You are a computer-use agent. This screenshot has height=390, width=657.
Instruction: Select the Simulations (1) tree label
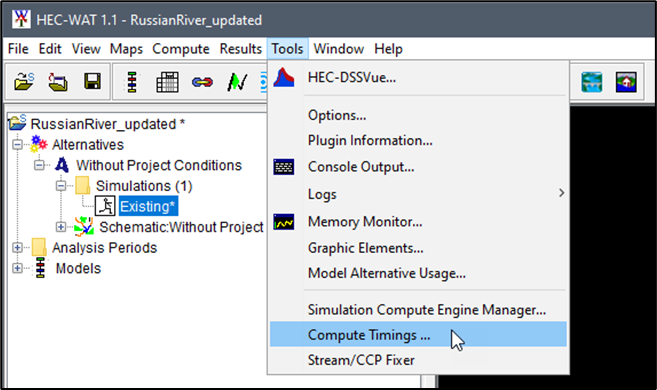pyautogui.click(x=144, y=186)
